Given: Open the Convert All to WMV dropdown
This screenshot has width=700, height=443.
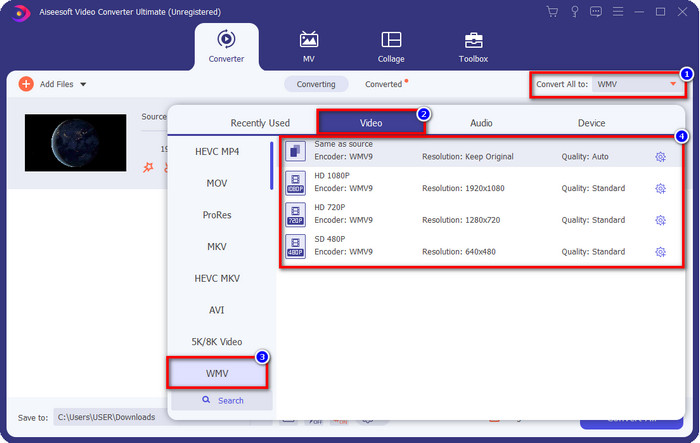Looking at the screenshot, I should pos(638,84).
